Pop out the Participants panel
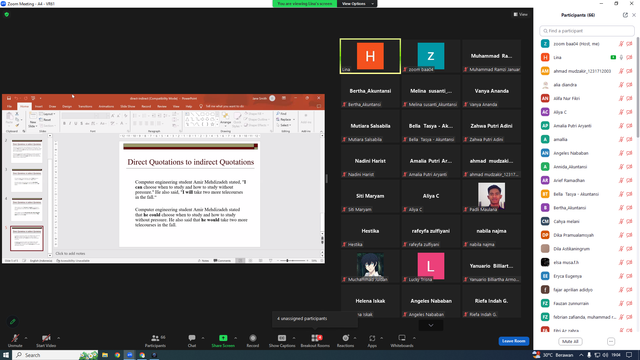The width and height of the screenshot is (640, 360). pyautogui.click(x=625, y=15)
